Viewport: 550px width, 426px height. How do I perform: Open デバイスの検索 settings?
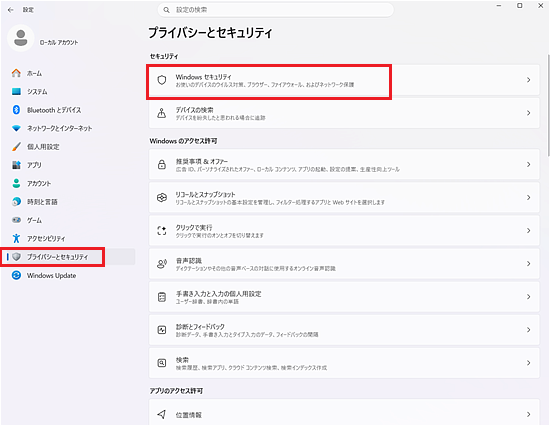pyautogui.click(x=344, y=113)
